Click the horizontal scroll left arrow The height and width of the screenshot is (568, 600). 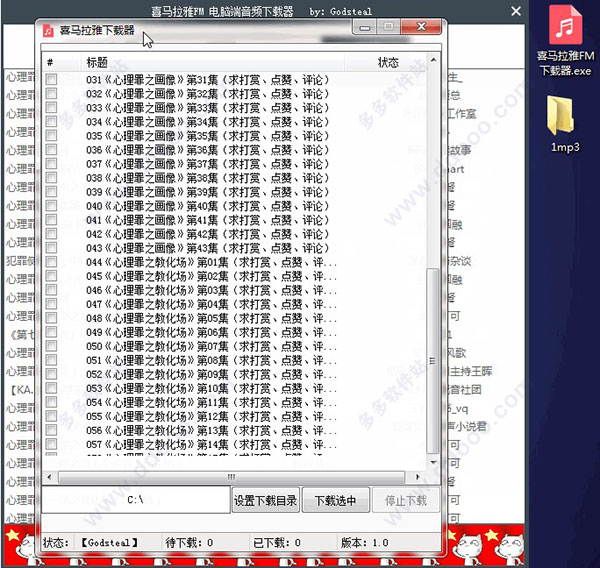point(49,477)
